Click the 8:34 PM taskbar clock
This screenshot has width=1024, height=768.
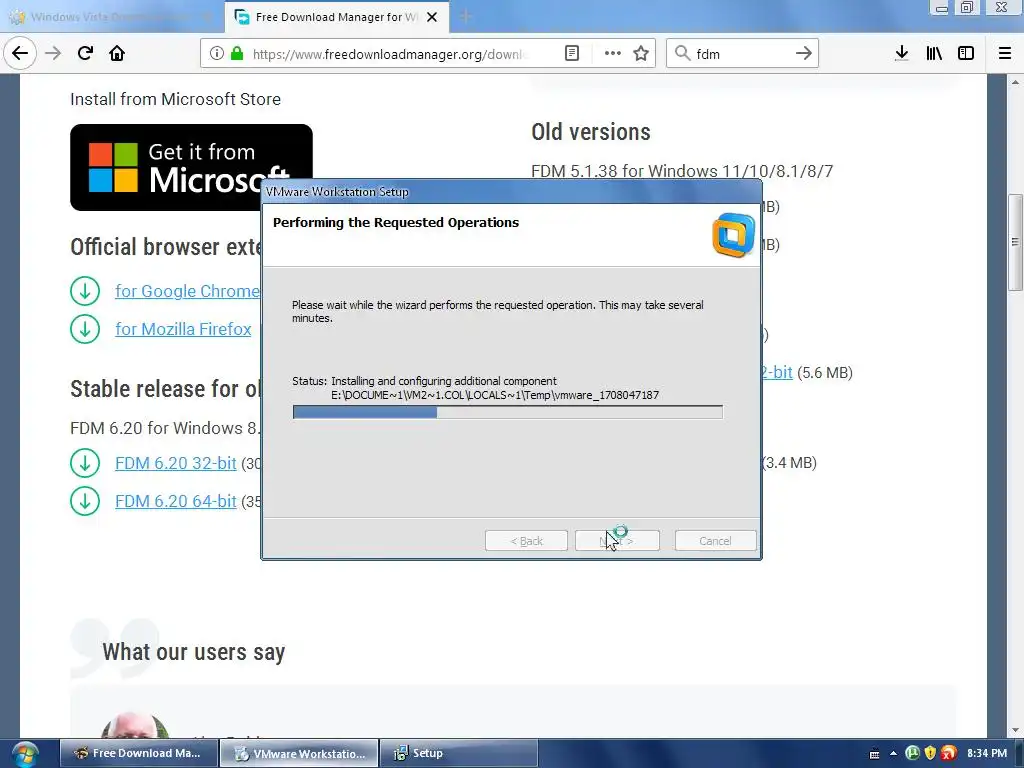click(987, 754)
